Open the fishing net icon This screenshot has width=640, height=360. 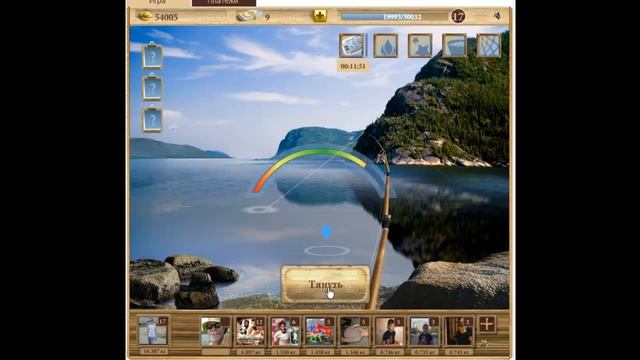tap(489, 45)
